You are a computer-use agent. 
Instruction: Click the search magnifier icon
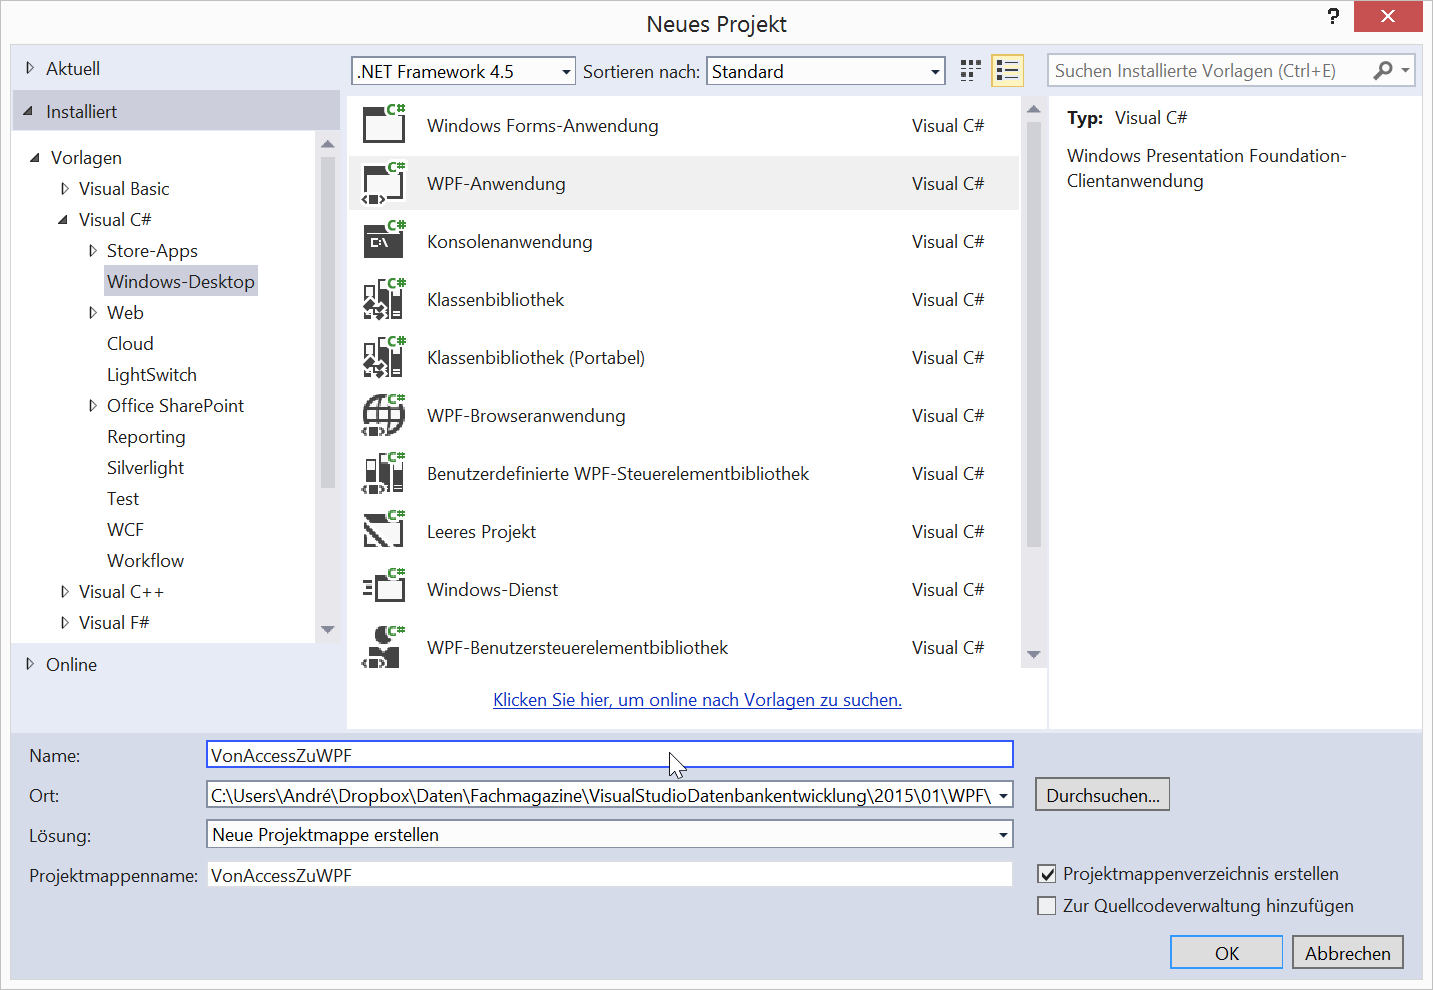[x=1383, y=70]
